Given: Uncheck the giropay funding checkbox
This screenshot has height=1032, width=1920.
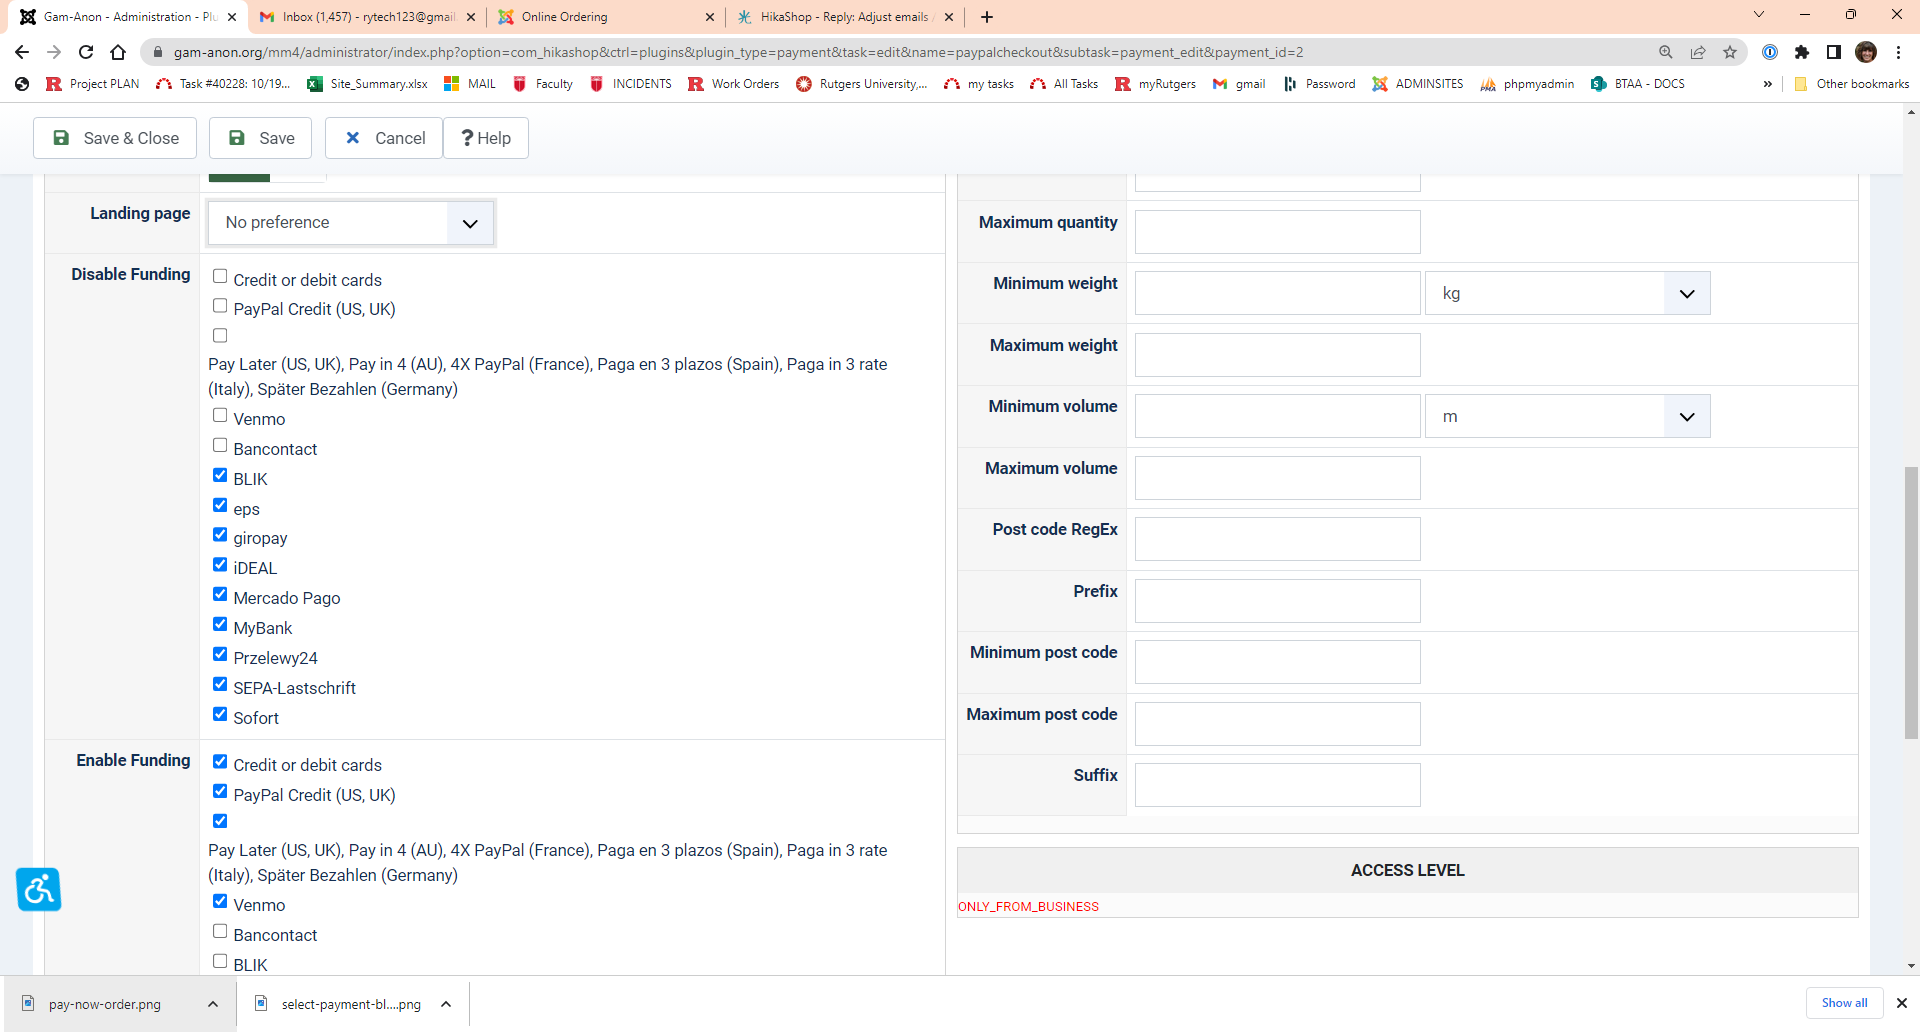Looking at the screenshot, I should pyautogui.click(x=220, y=535).
